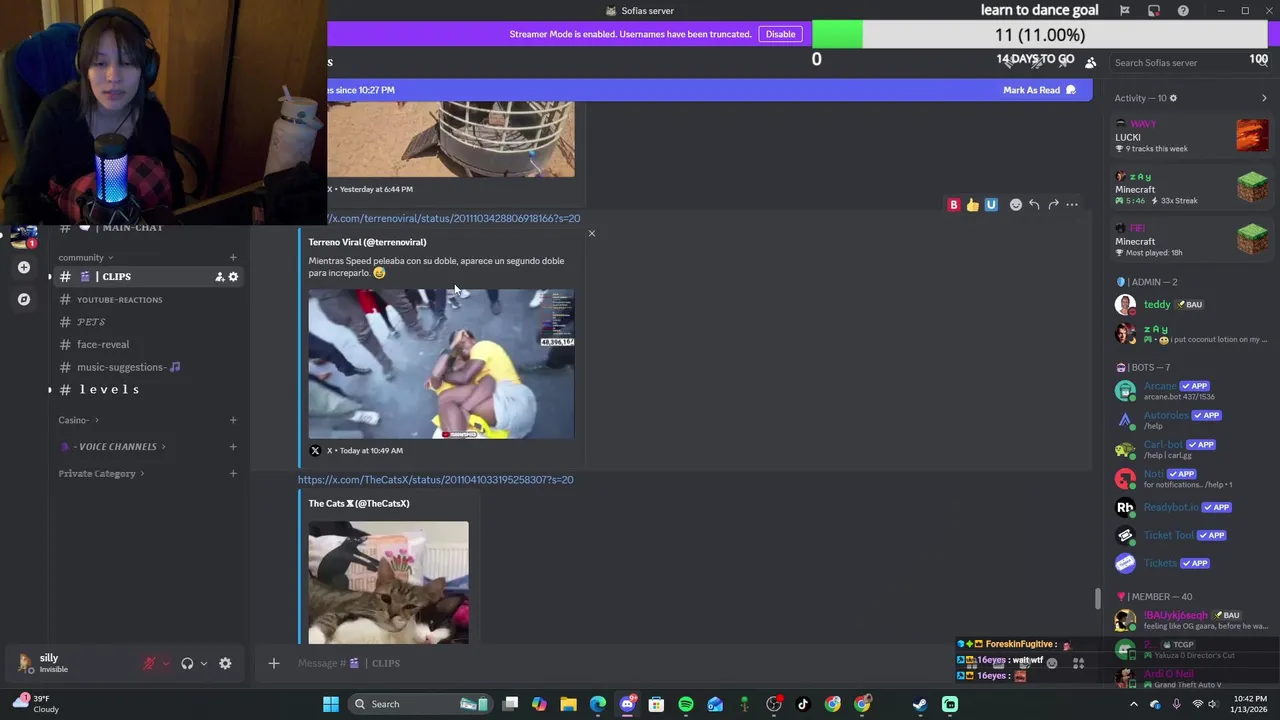Open Discord from the taskbar

[627, 704]
